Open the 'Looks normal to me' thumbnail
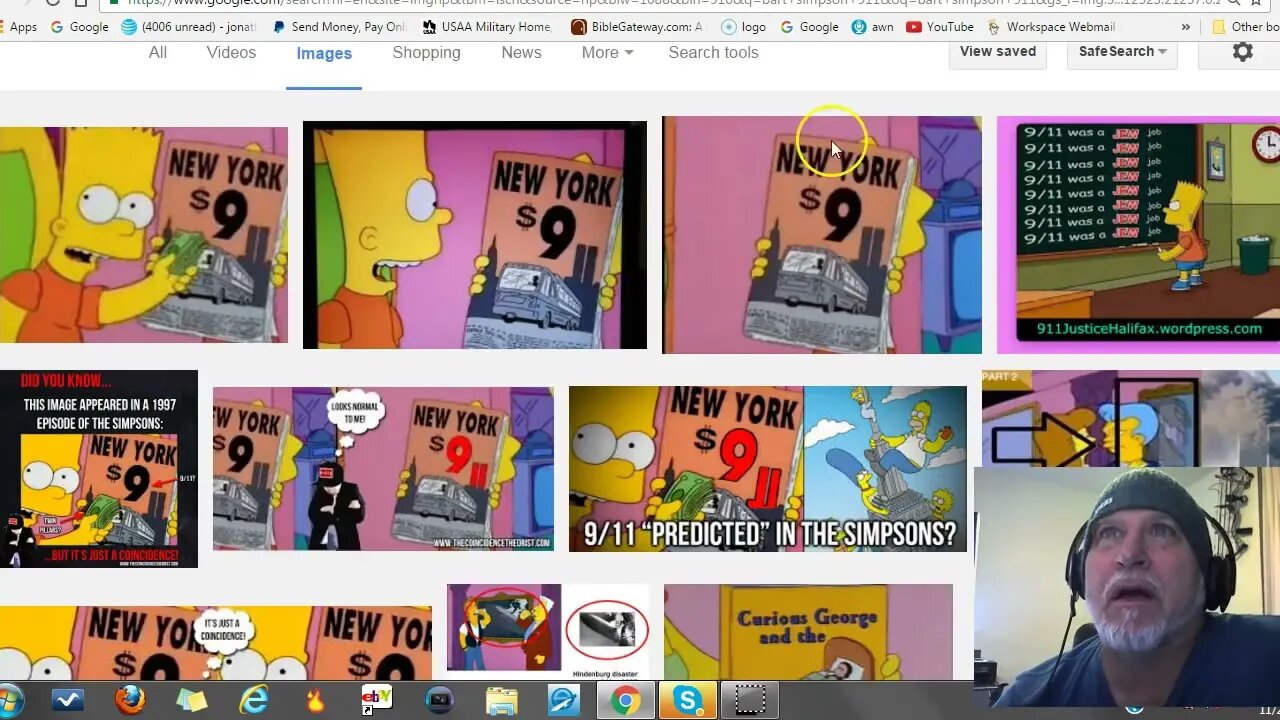Viewport: 1280px width, 720px height. (383, 469)
